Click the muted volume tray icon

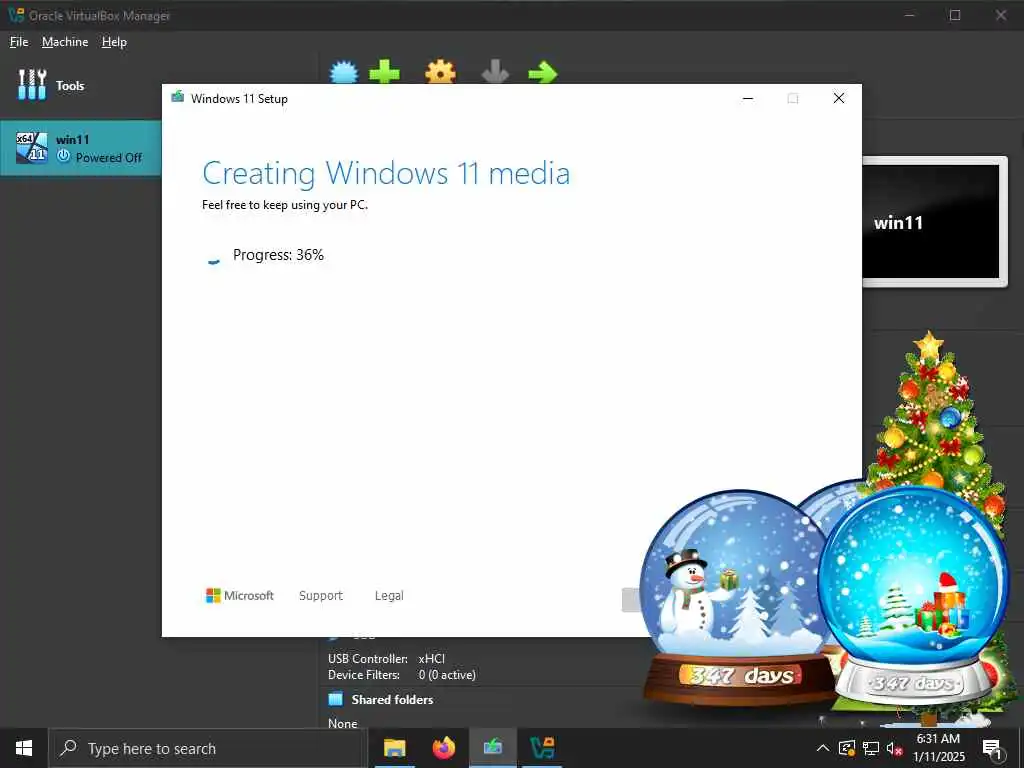pos(894,748)
